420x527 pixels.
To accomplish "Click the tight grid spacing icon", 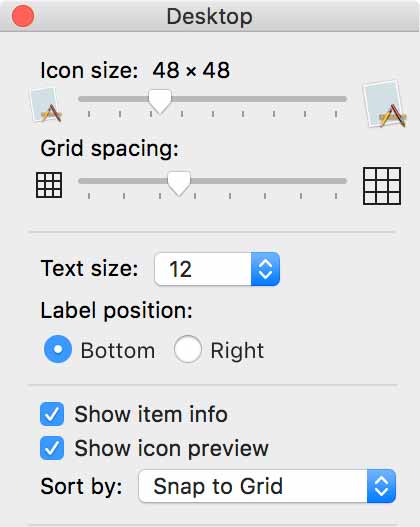I will (49, 185).
